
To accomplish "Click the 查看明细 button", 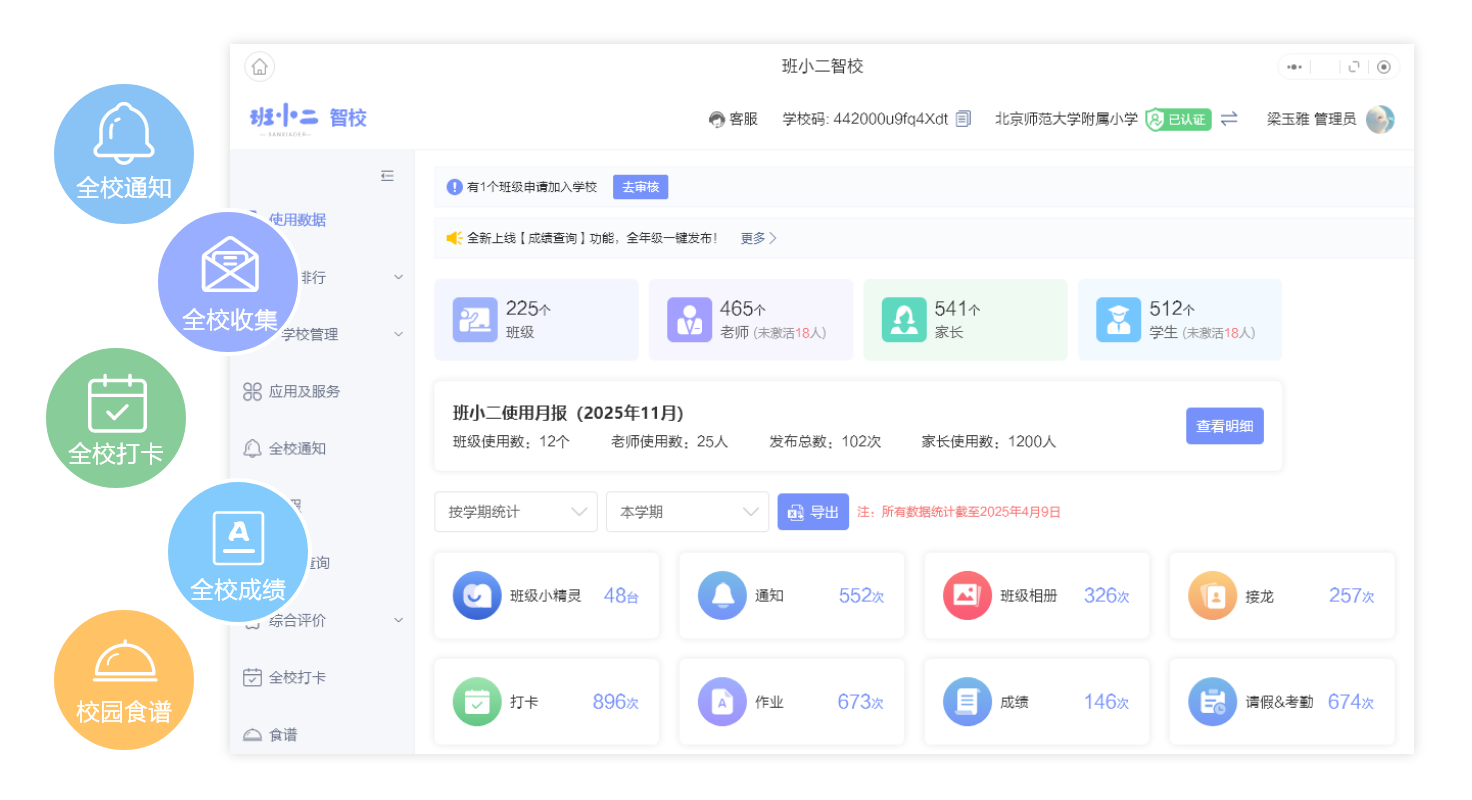I will (x=1224, y=426).
